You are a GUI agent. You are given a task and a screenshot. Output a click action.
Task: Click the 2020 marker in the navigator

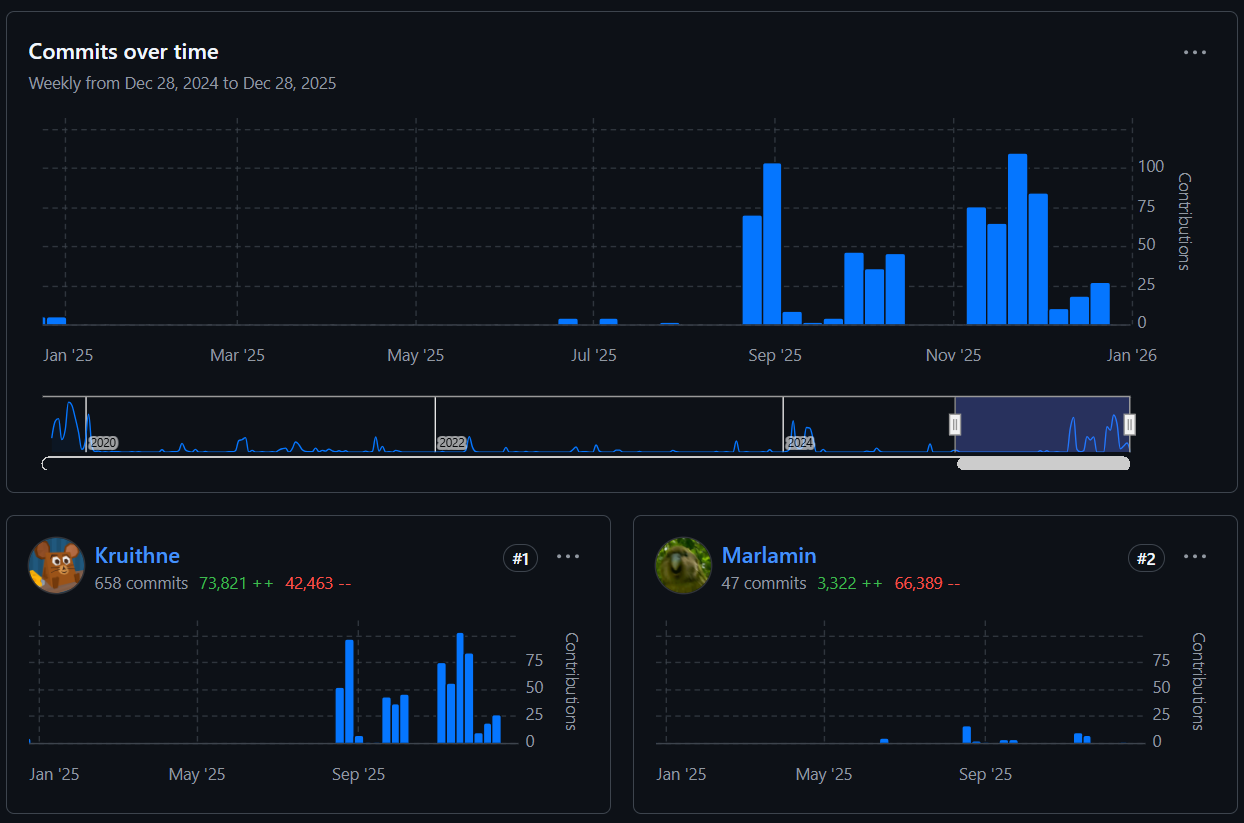[103, 442]
